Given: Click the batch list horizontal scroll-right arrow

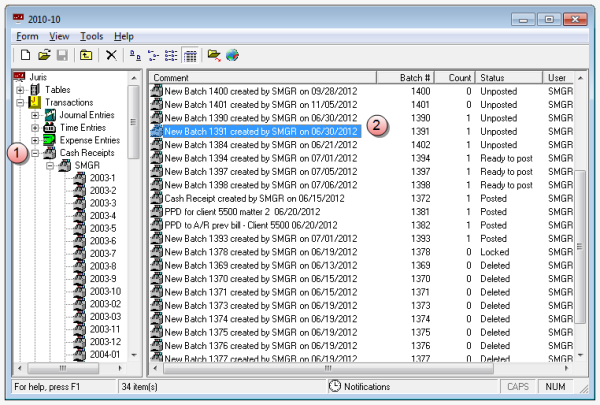Looking at the screenshot, I should [567, 368].
